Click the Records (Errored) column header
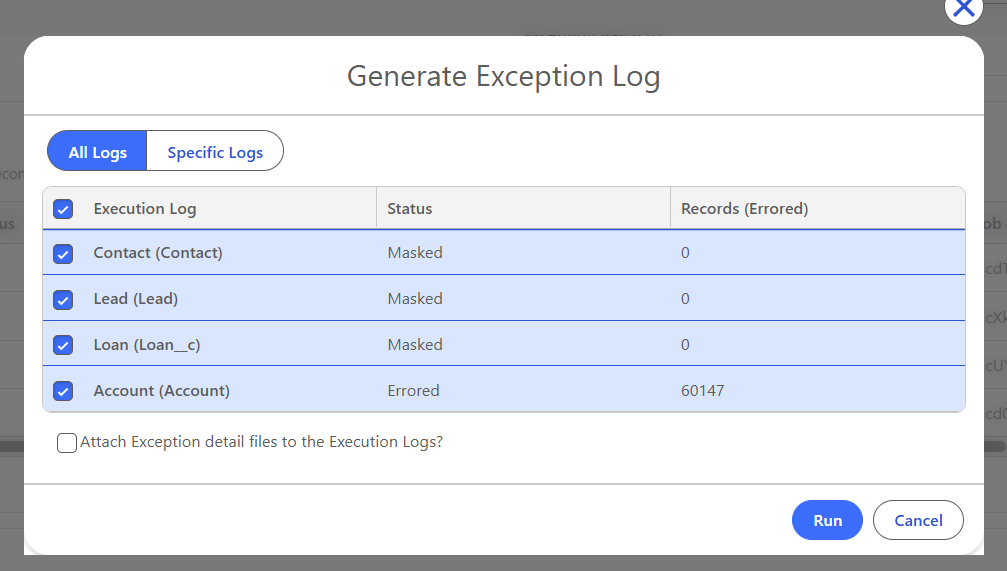The width and height of the screenshot is (1007, 571). coord(744,209)
